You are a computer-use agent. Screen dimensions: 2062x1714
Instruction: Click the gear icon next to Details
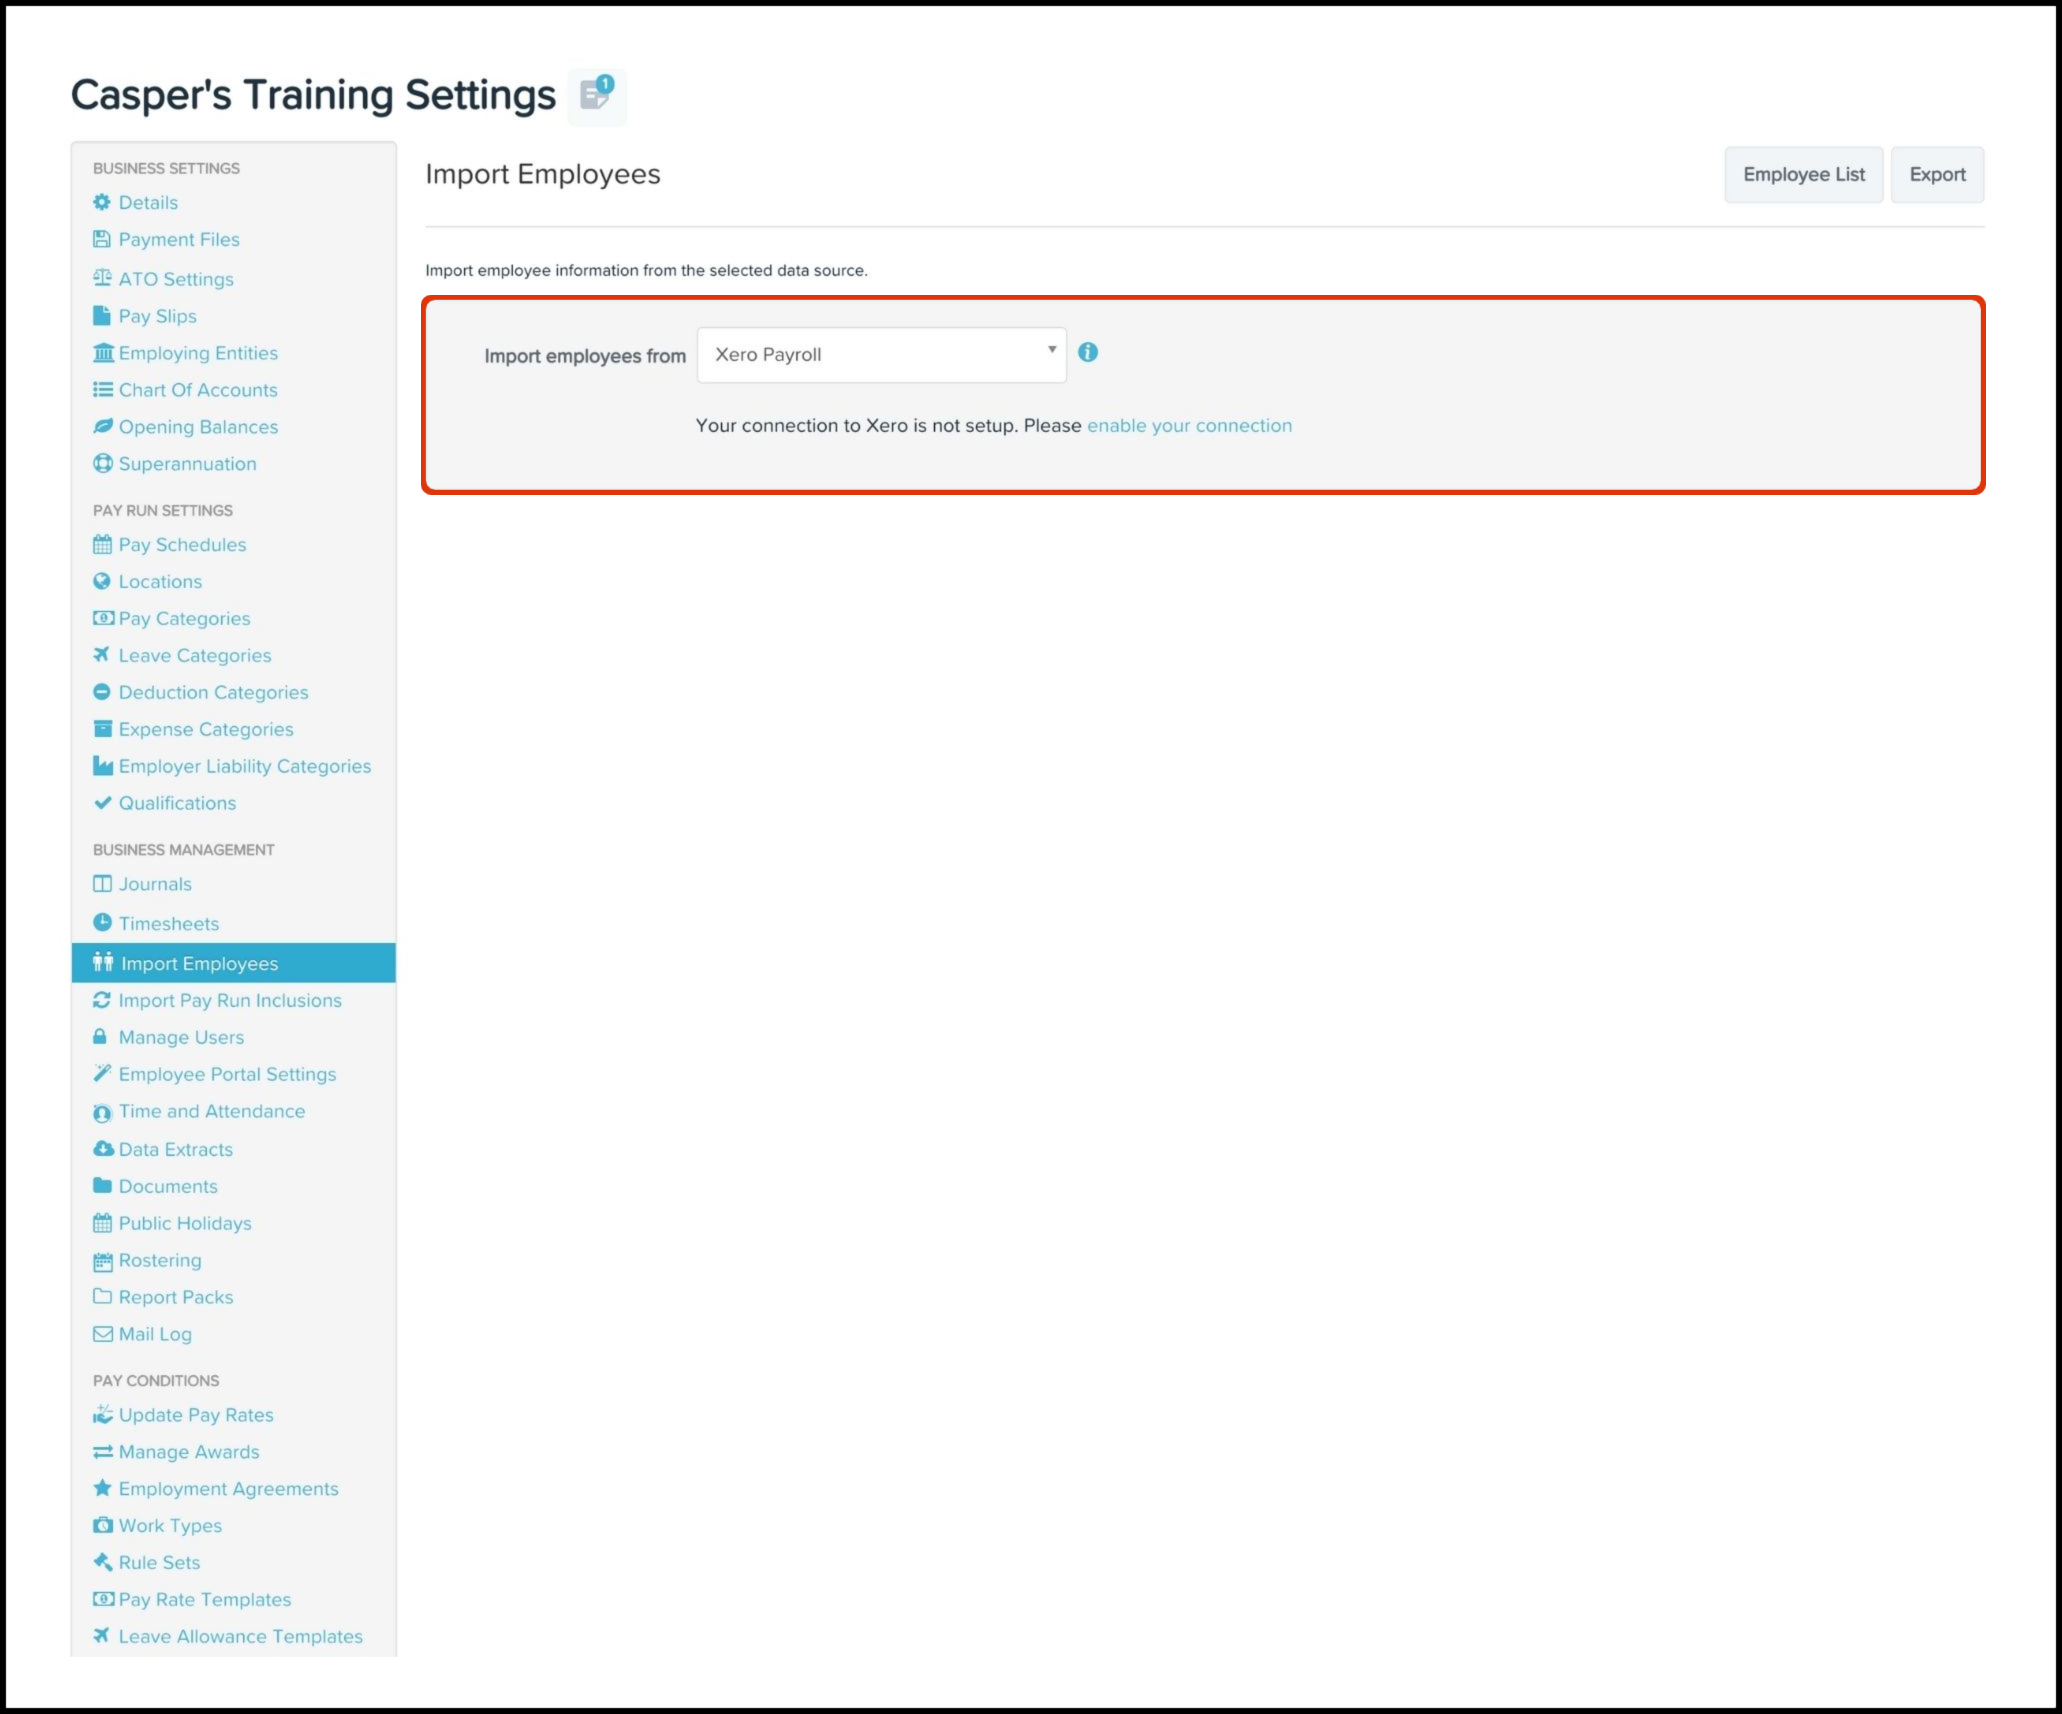[102, 202]
